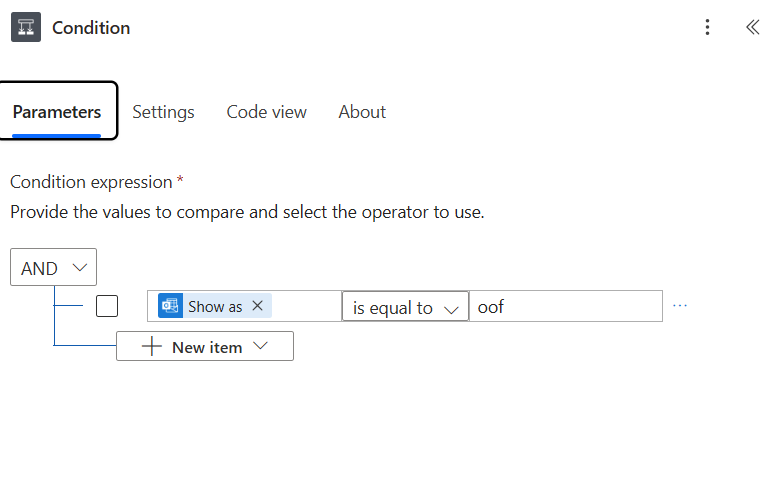Image resolution: width=773 pixels, height=478 pixels.
Task: Click the Condition title text
Action: 91,28
